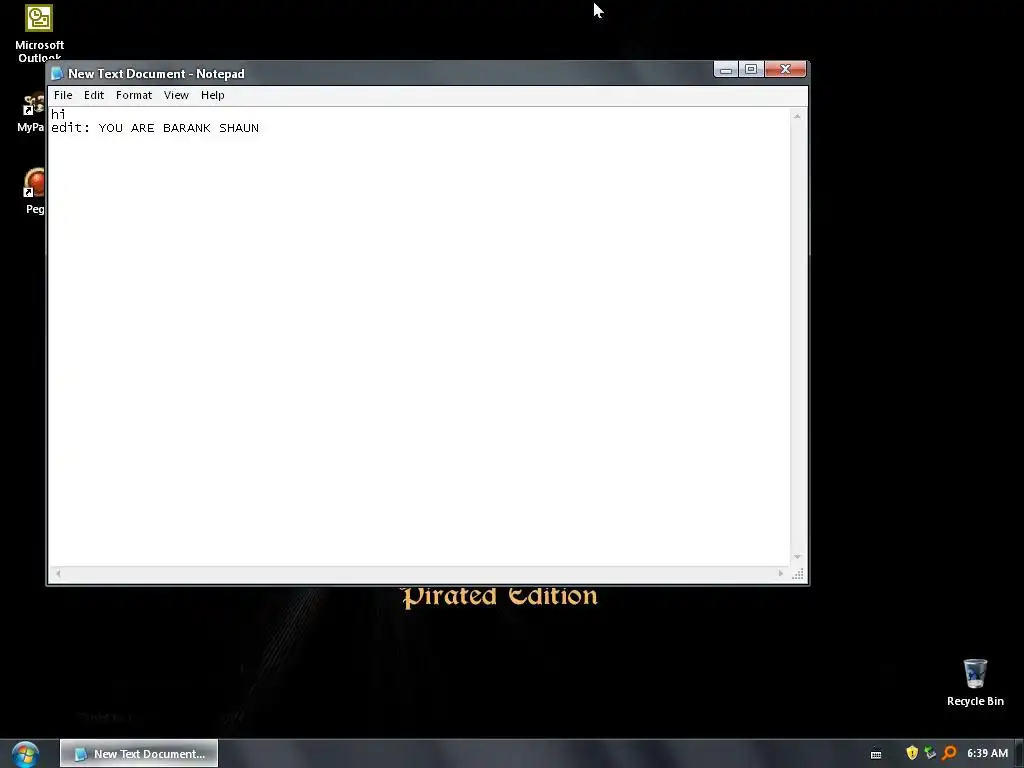Click the on-screen keyboard tray icon
Viewport: 1024px width, 768px height.
876,754
